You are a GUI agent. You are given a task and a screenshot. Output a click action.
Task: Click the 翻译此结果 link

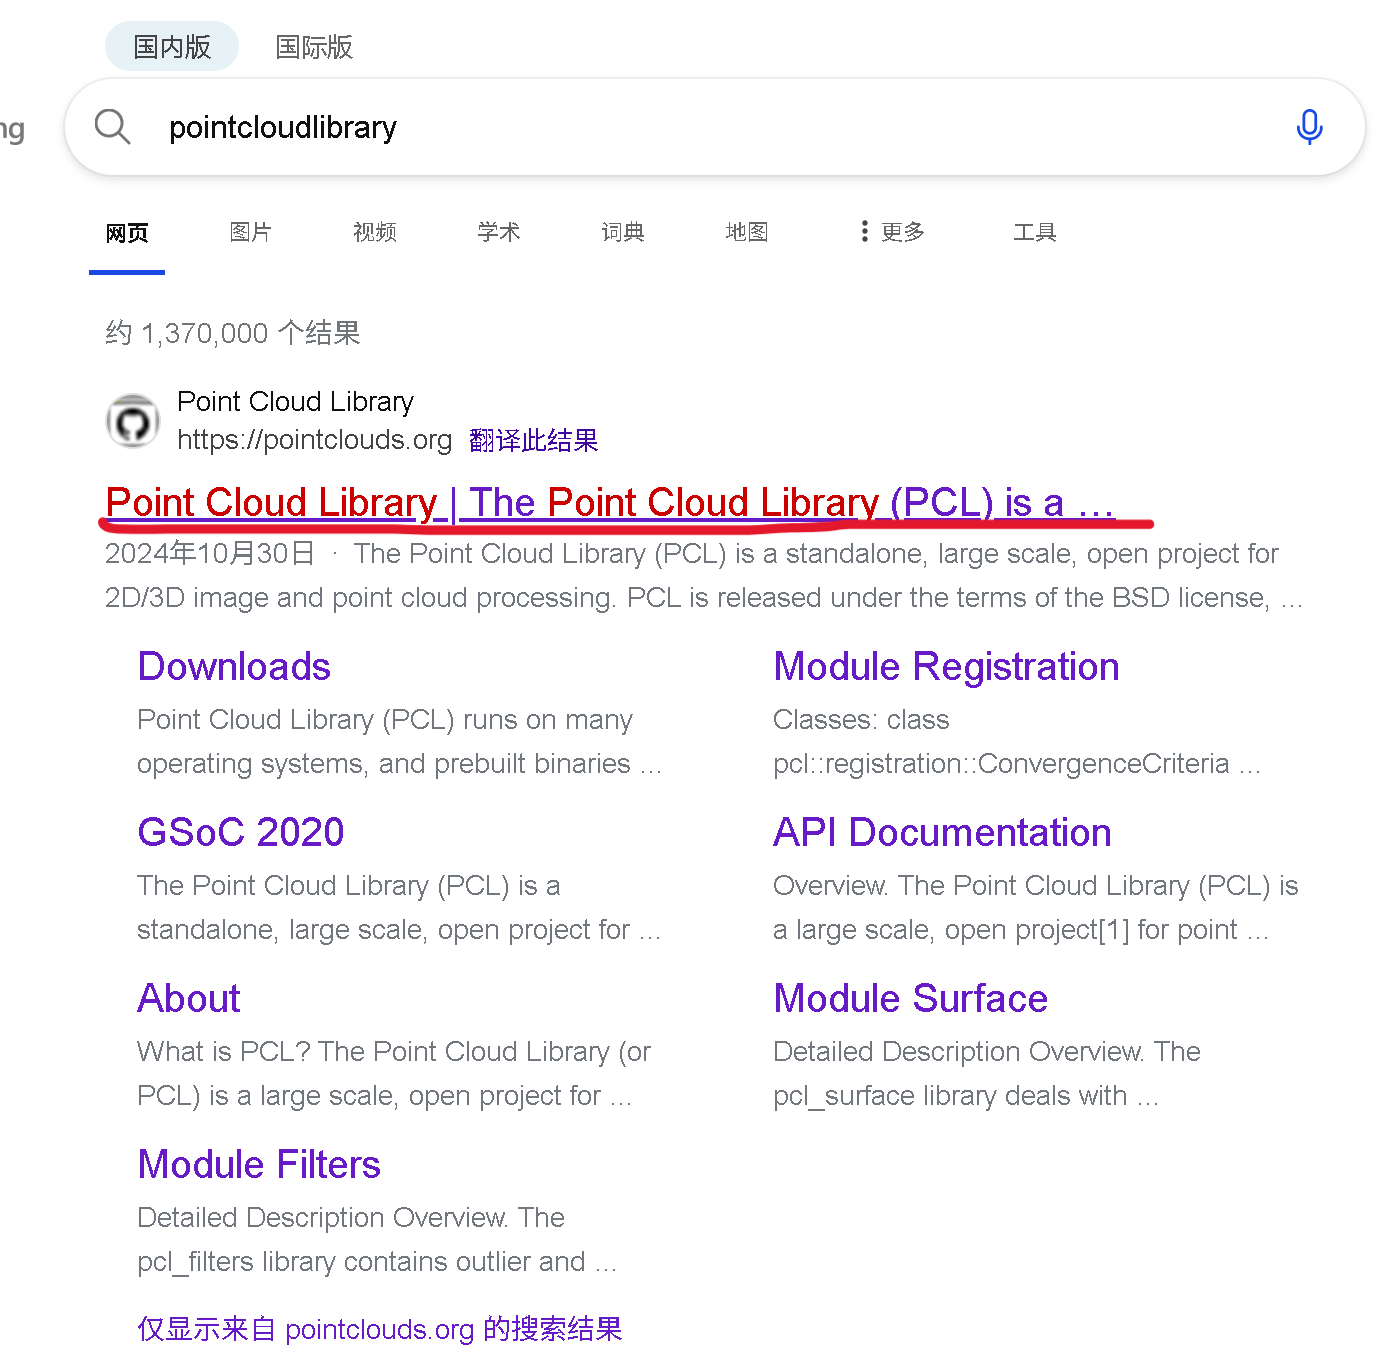[x=533, y=440]
